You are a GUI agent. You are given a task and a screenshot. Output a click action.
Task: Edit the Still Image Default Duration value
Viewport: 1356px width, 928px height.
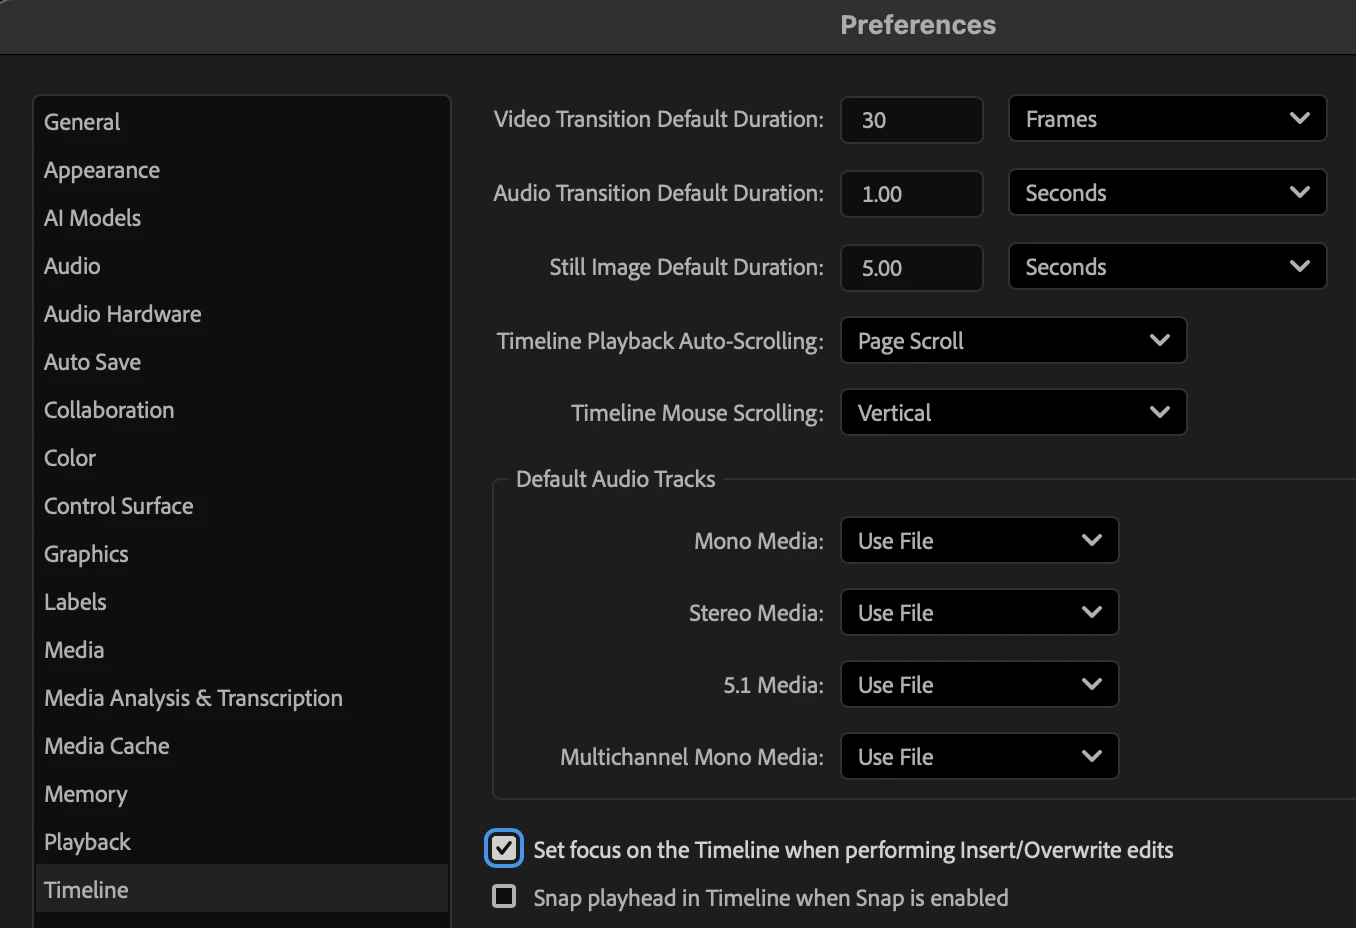coord(911,268)
